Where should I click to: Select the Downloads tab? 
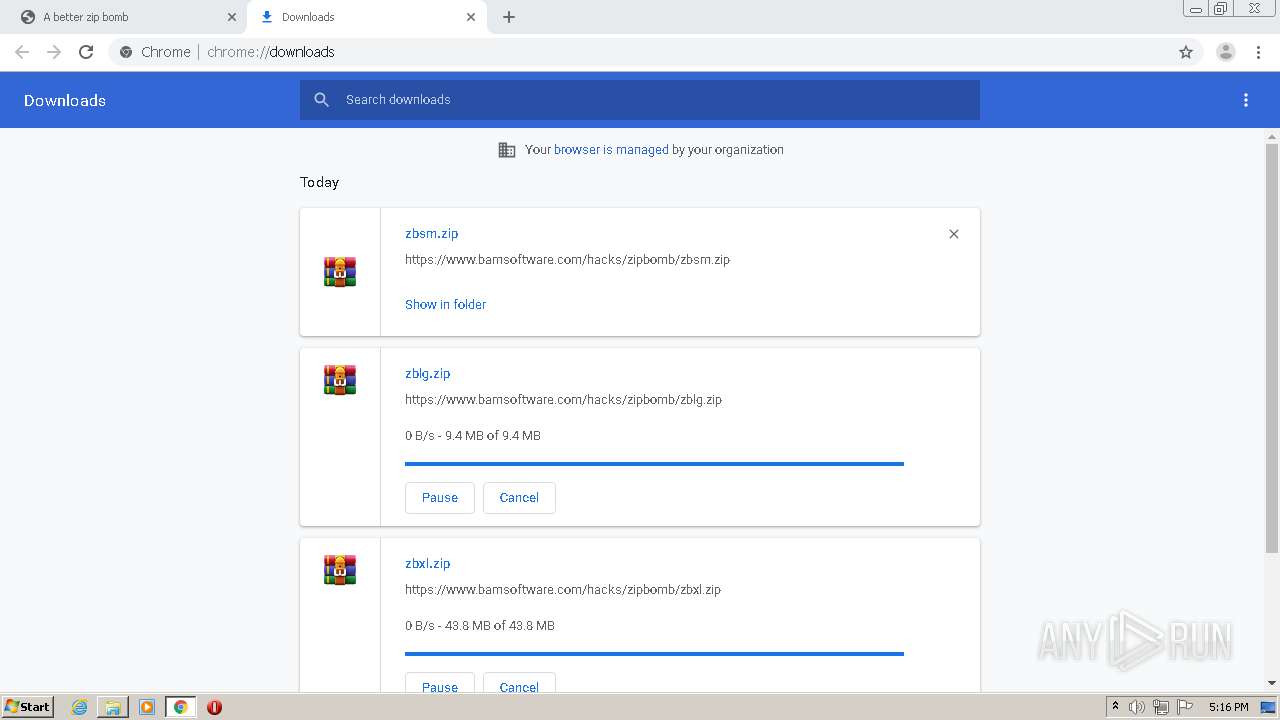(x=367, y=17)
